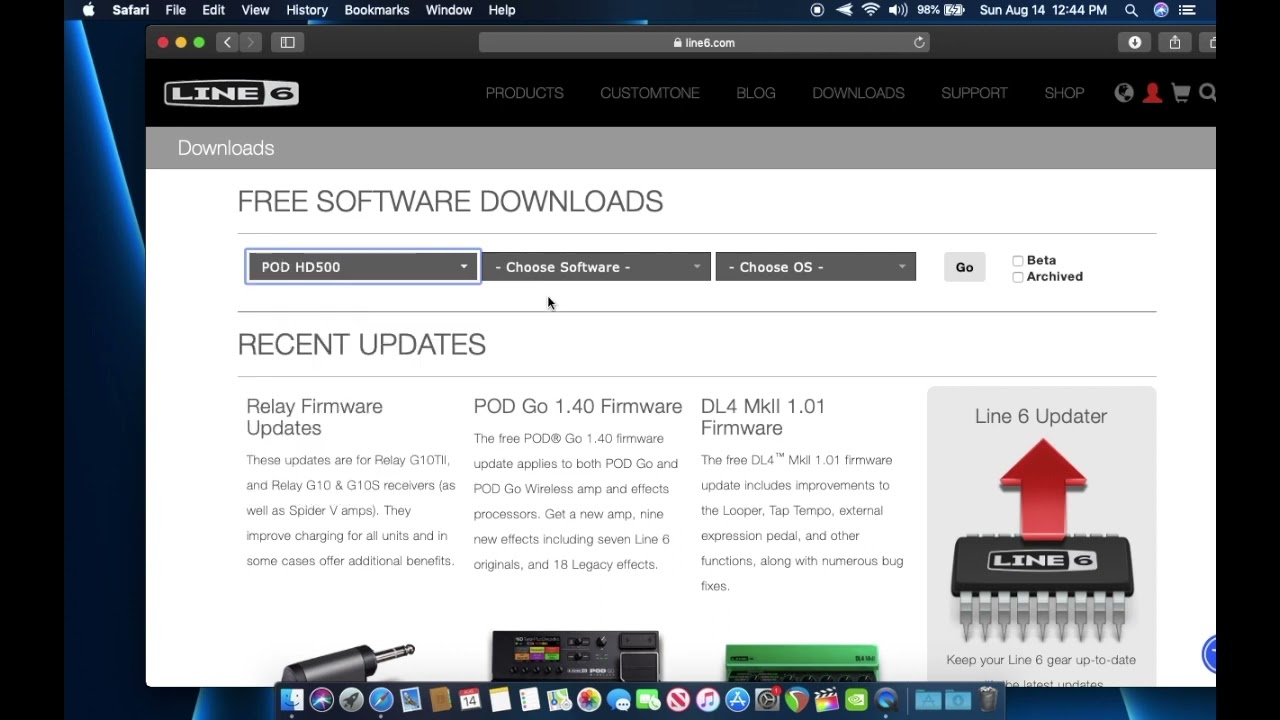Click the Relay transmitter plug image

tap(347, 665)
